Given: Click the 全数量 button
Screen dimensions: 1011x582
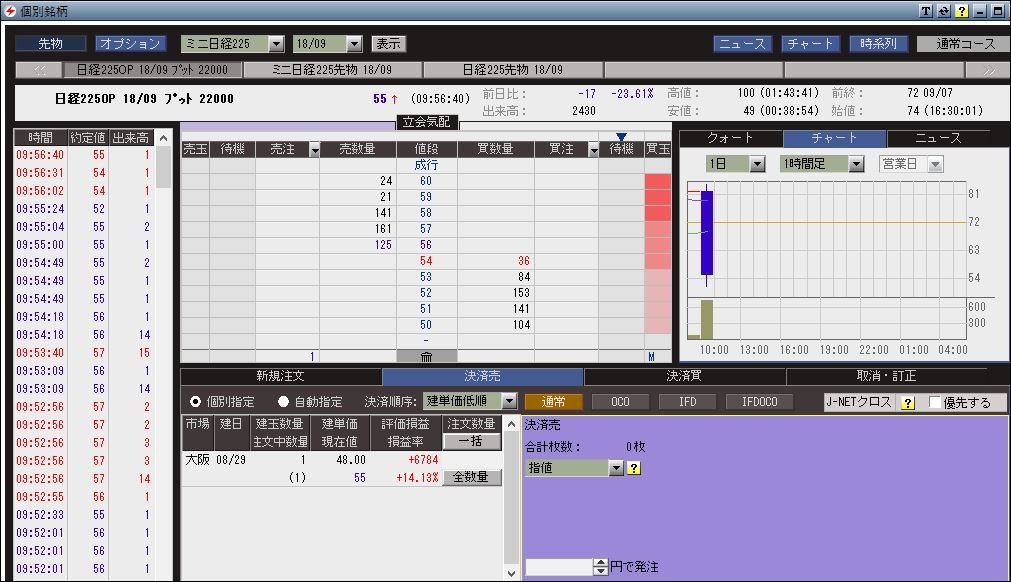Looking at the screenshot, I should [x=471, y=477].
